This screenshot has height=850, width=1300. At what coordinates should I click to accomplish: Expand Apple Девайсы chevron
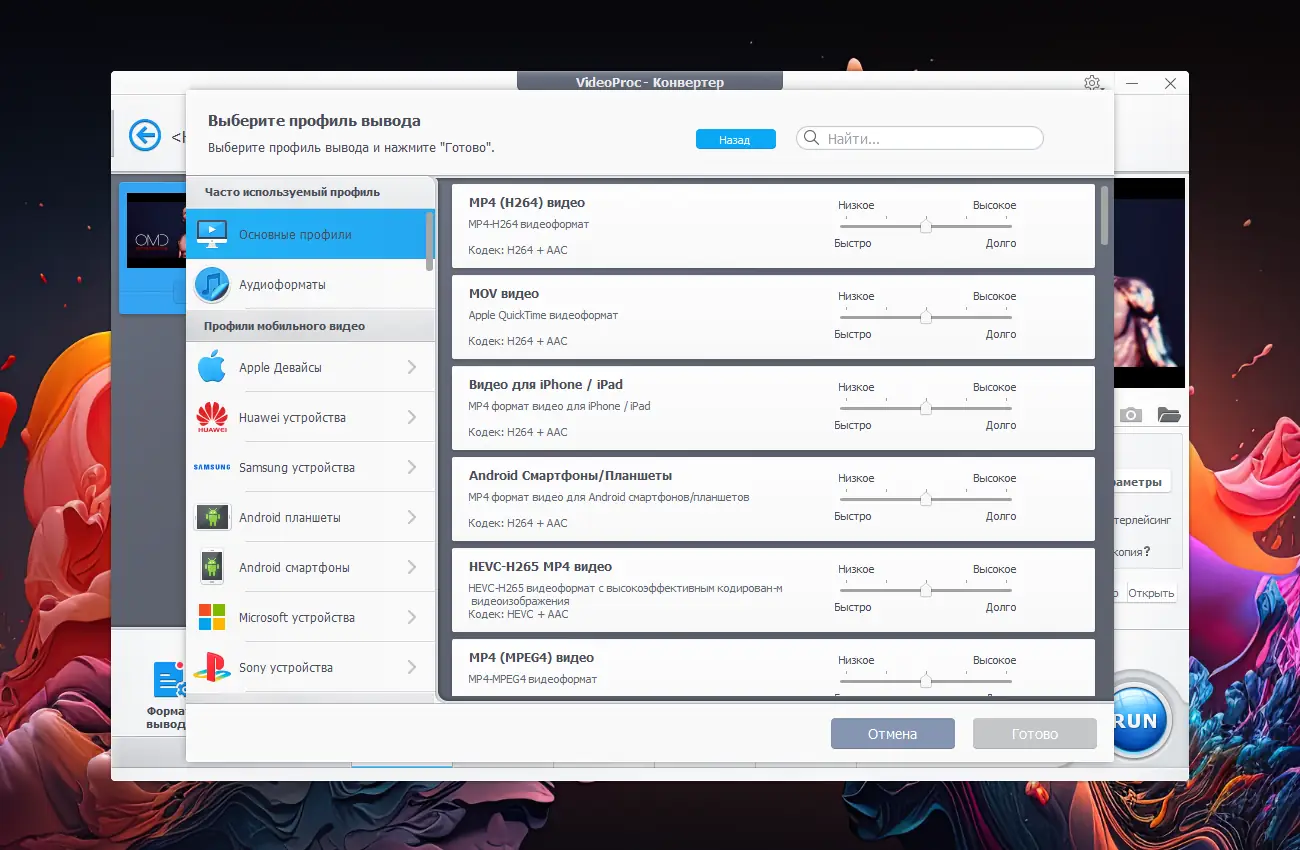412,367
